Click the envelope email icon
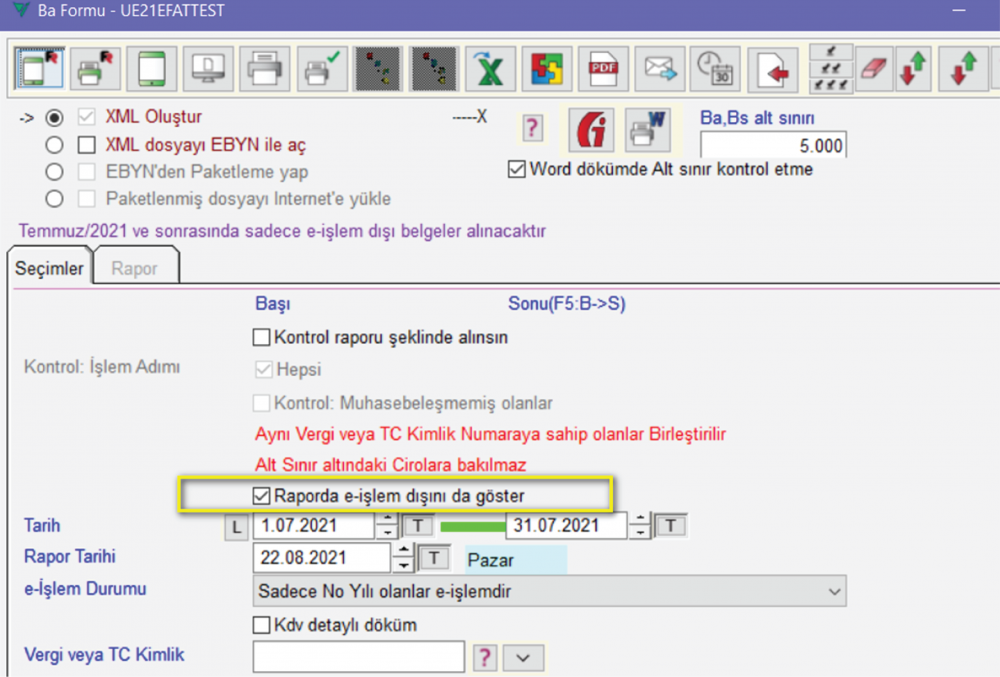The width and height of the screenshot is (1000, 677). pos(658,69)
